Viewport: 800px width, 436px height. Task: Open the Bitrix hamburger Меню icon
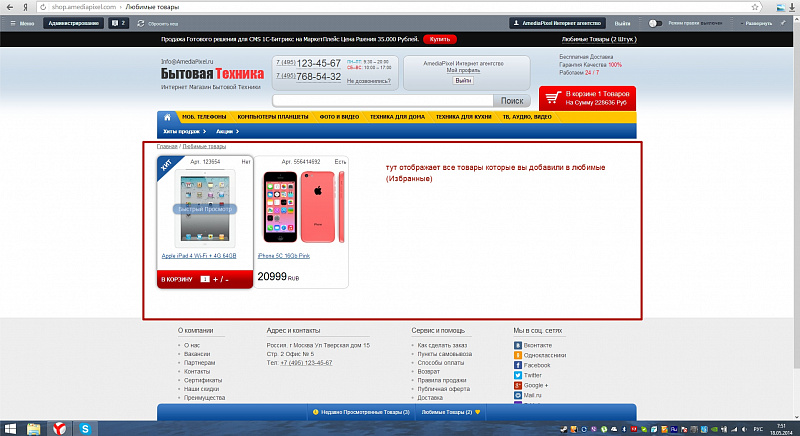click(13, 23)
